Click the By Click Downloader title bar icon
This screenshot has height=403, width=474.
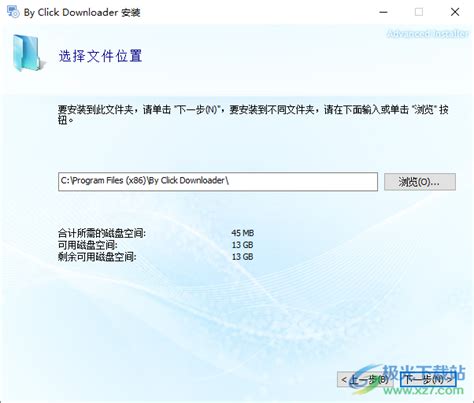pos(13,12)
